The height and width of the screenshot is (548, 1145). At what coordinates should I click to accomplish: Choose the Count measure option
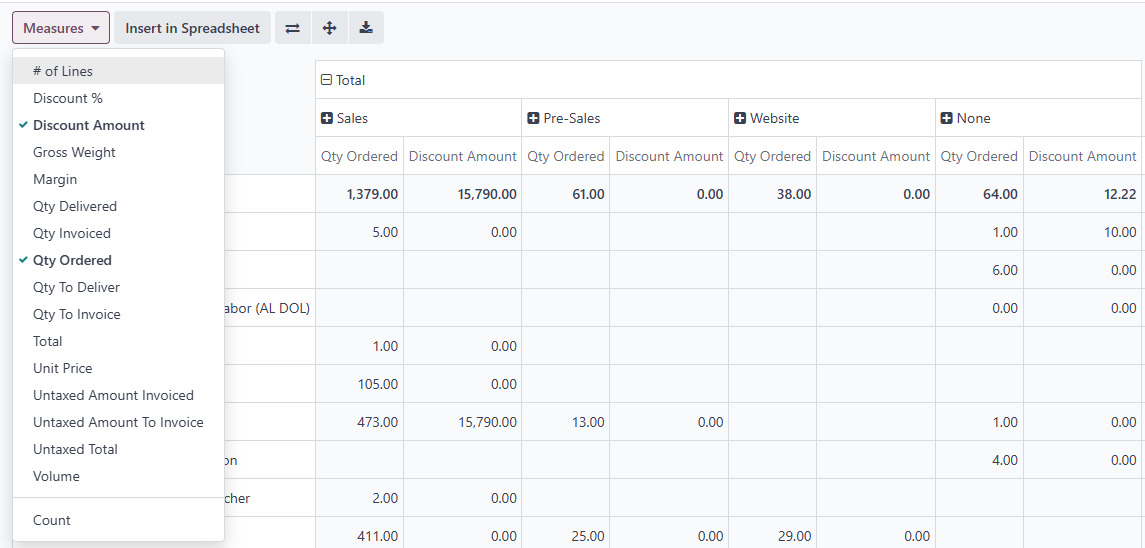pos(52,520)
